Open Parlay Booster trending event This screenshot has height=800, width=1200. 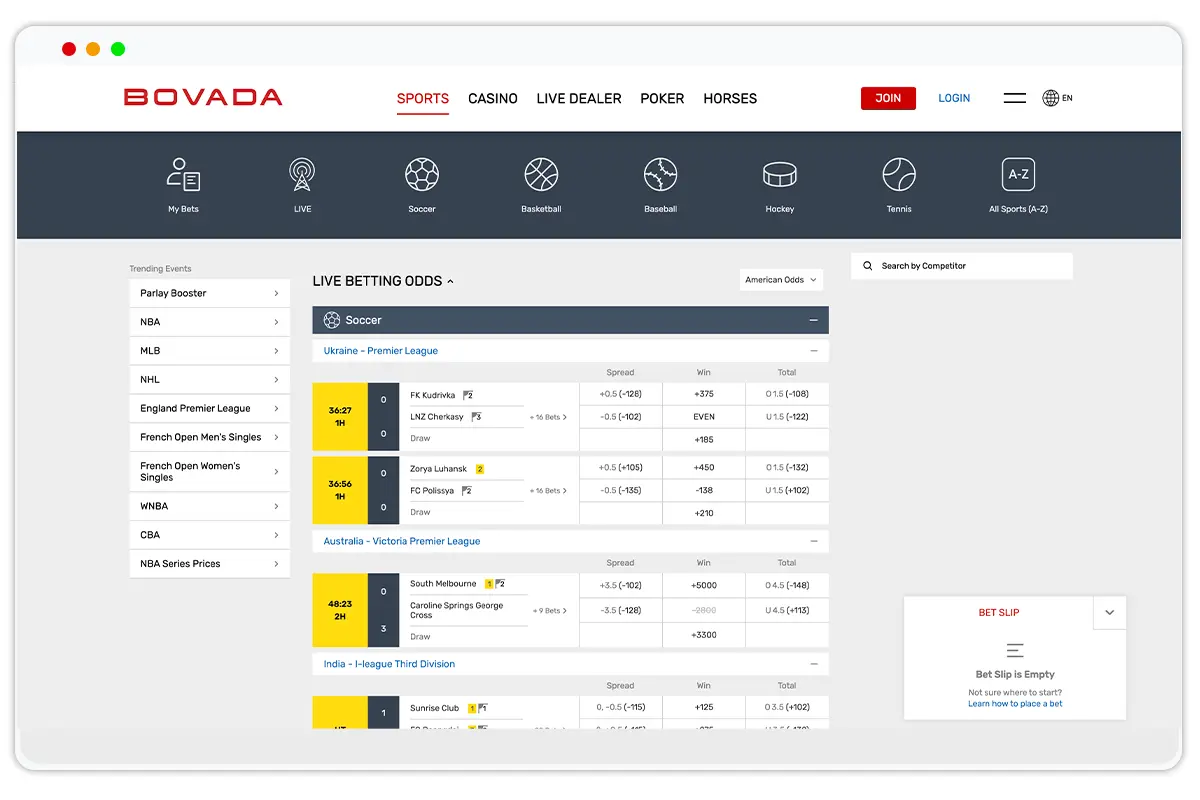[210, 293]
